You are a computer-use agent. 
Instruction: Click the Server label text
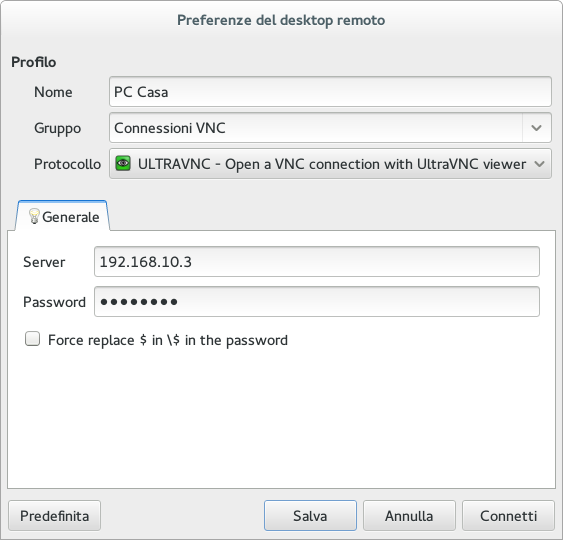click(x=44, y=262)
